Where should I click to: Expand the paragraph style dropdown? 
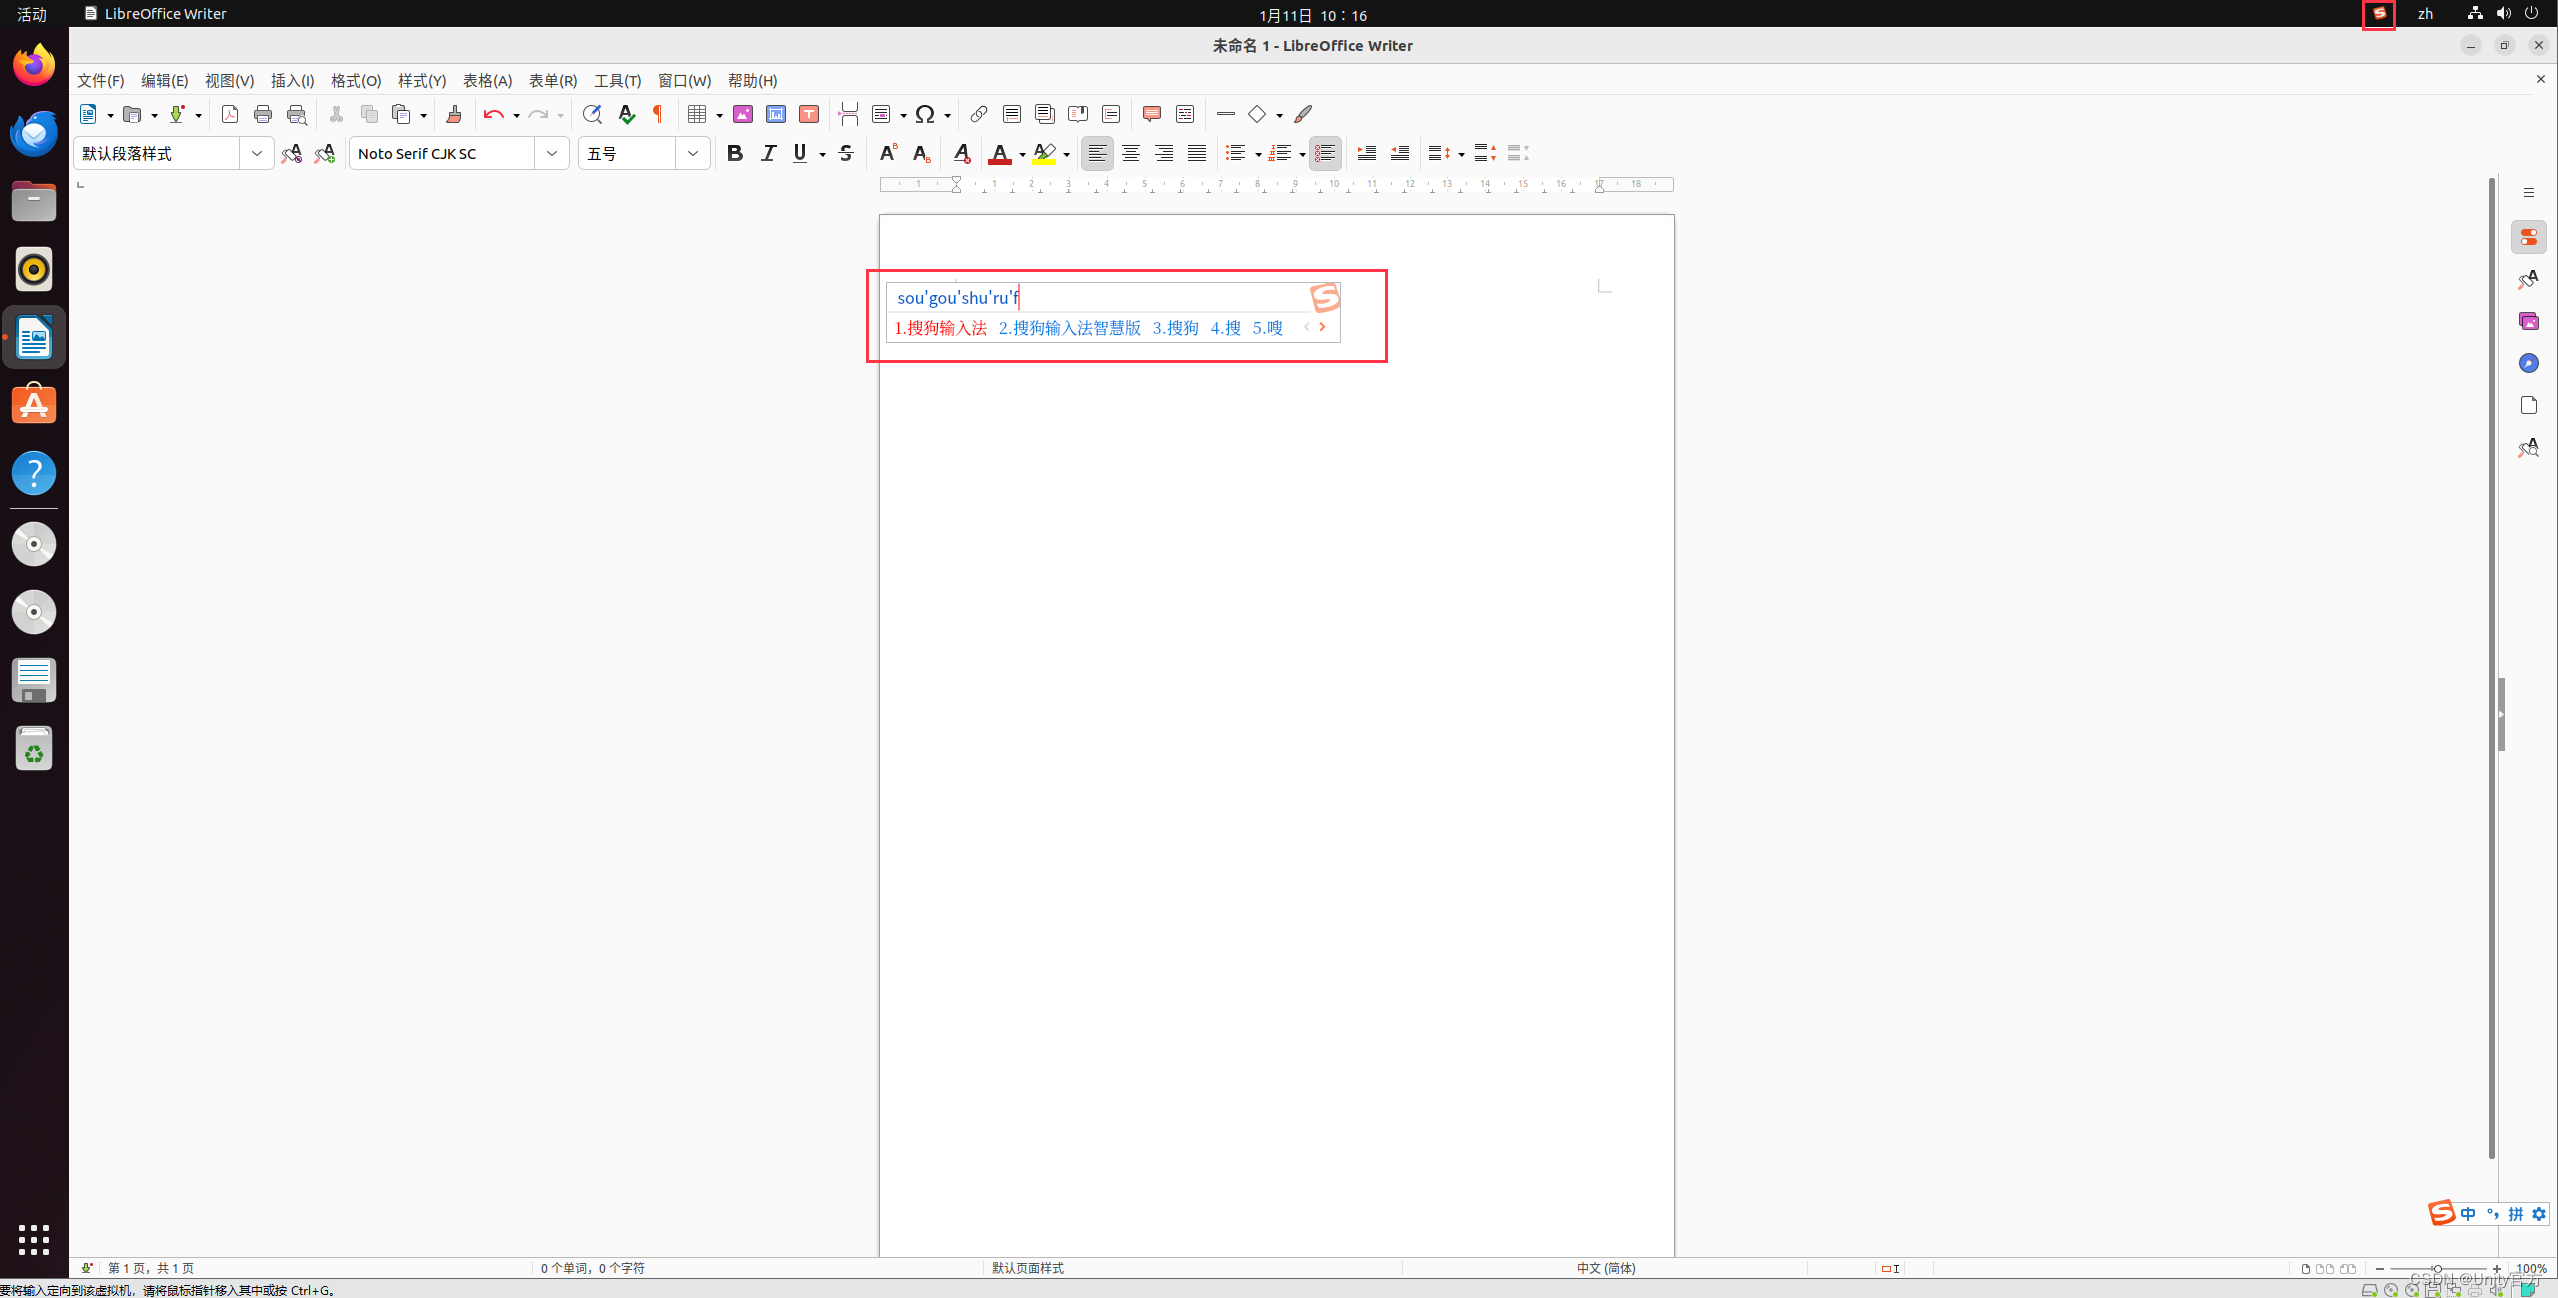[257, 153]
